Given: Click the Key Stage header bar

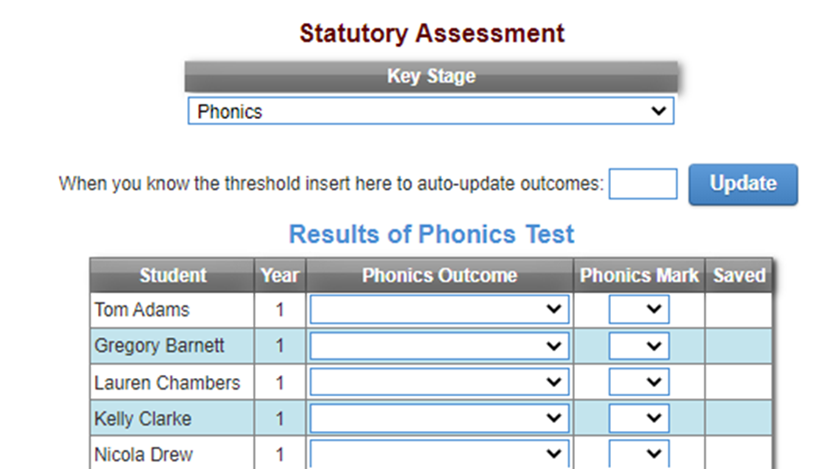Looking at the screenshot, I should tap(431, 77).
